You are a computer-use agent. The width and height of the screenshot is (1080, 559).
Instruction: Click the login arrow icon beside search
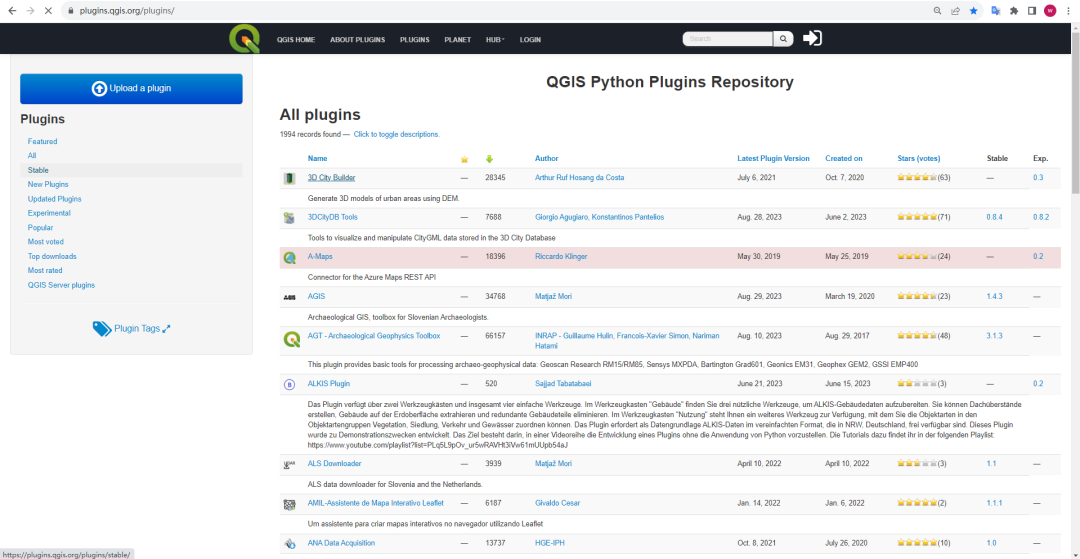[812, 39]
